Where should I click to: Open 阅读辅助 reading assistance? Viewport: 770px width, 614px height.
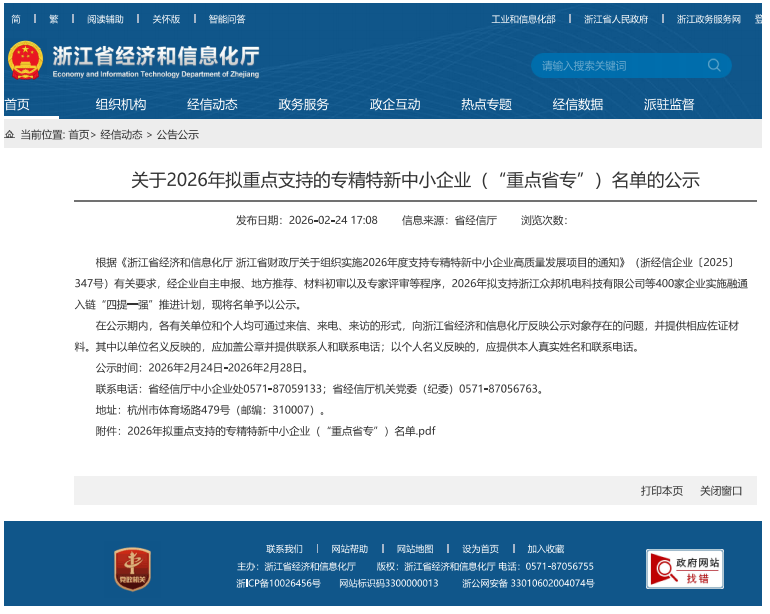(105, 19)
